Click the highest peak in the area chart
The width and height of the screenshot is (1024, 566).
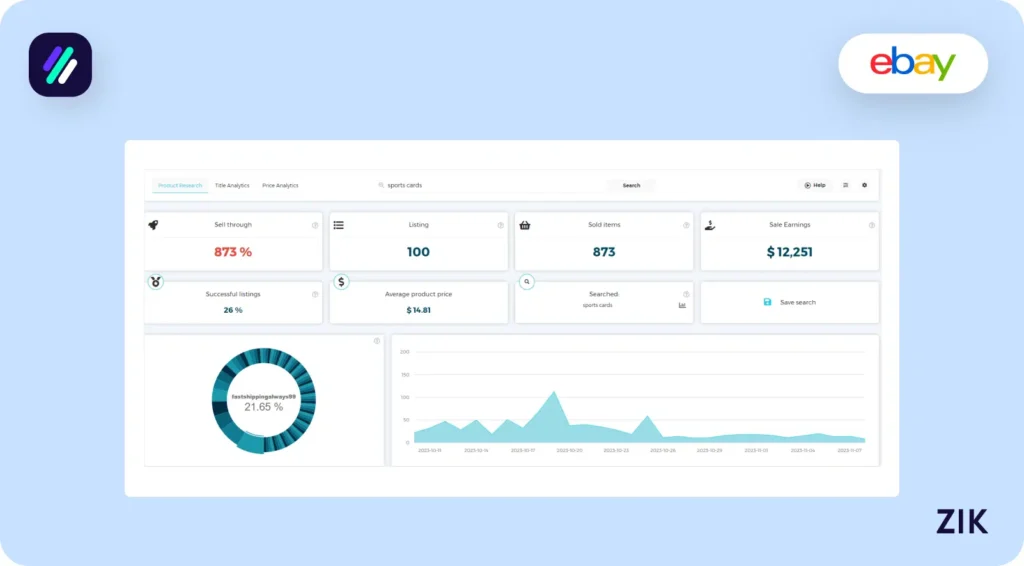pos(552,392)
